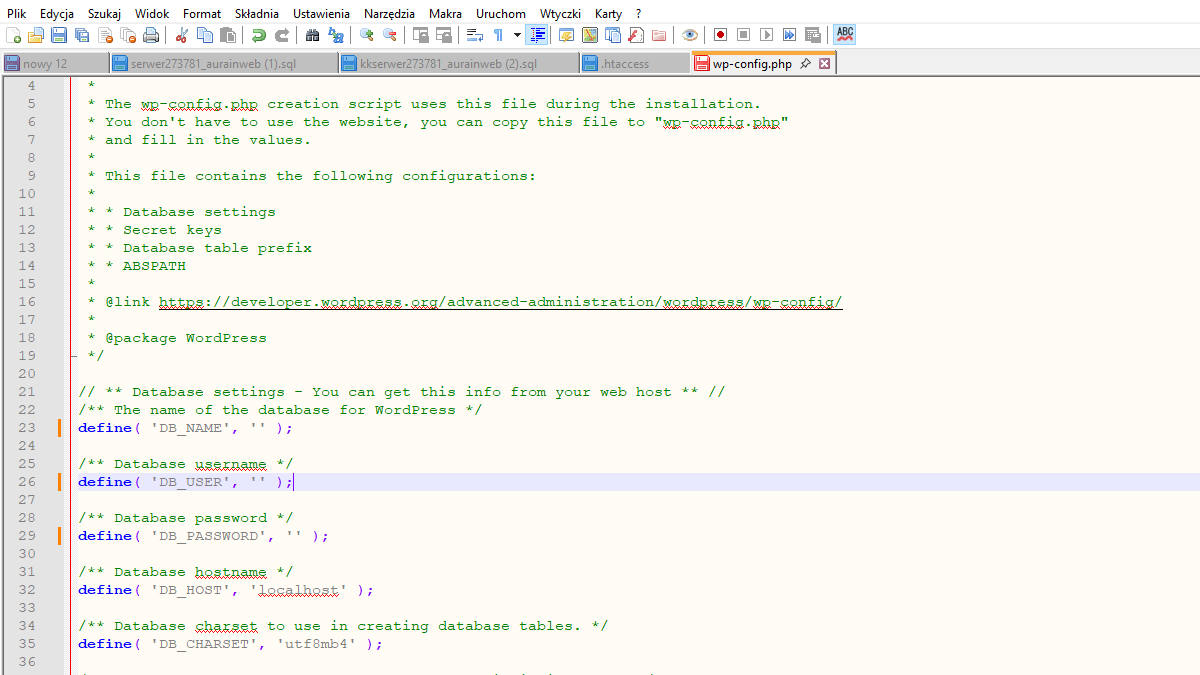Image resolution: width=1200 pixels, height=675 pixels.
Task: Open Find with the binoculars icon
Action: coord(312,35)
